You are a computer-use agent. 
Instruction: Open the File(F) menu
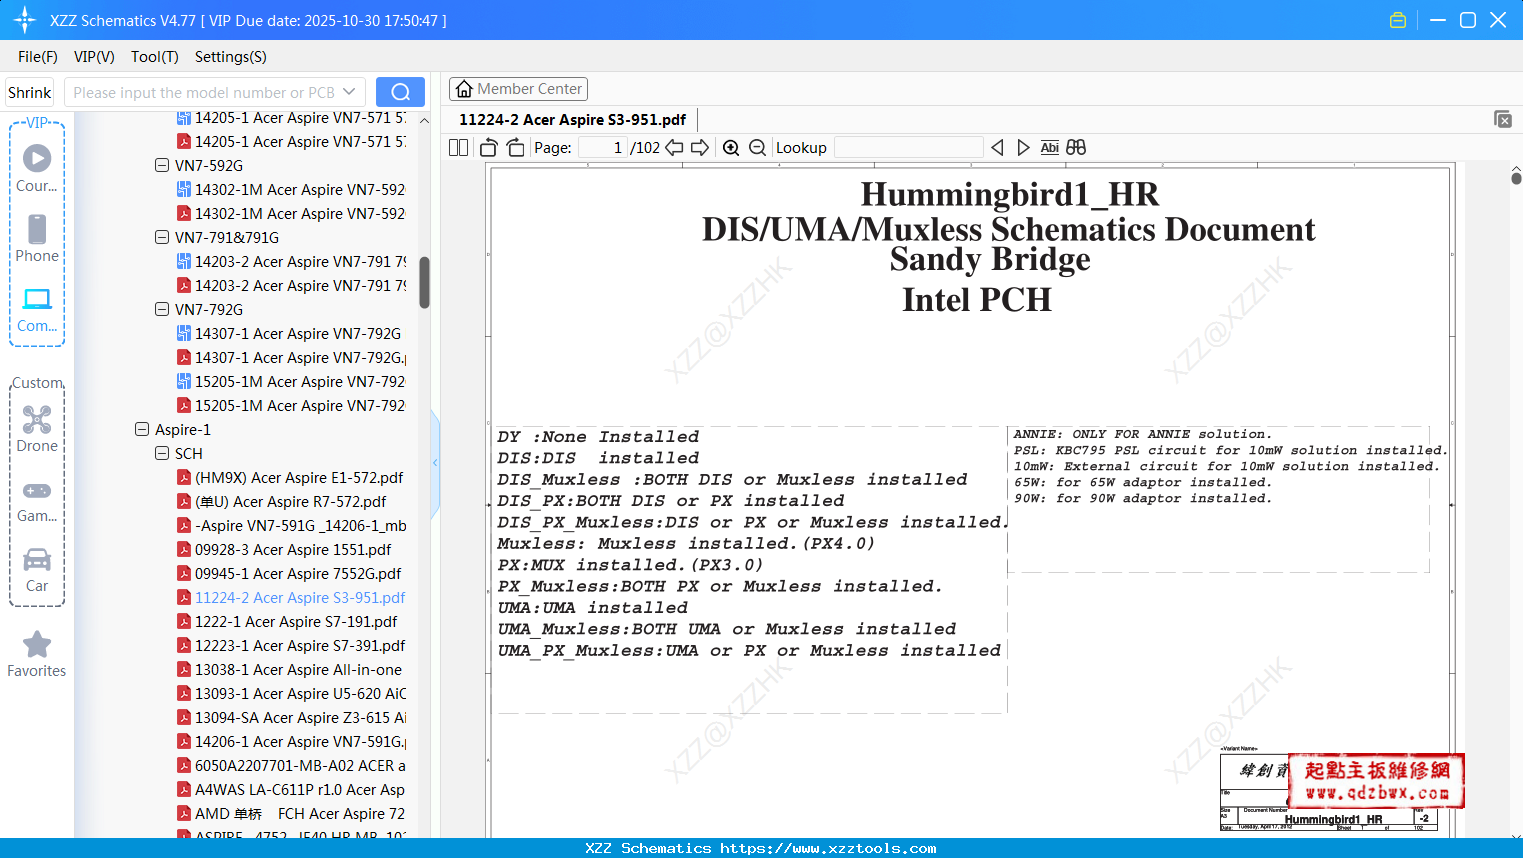(38, 57)
